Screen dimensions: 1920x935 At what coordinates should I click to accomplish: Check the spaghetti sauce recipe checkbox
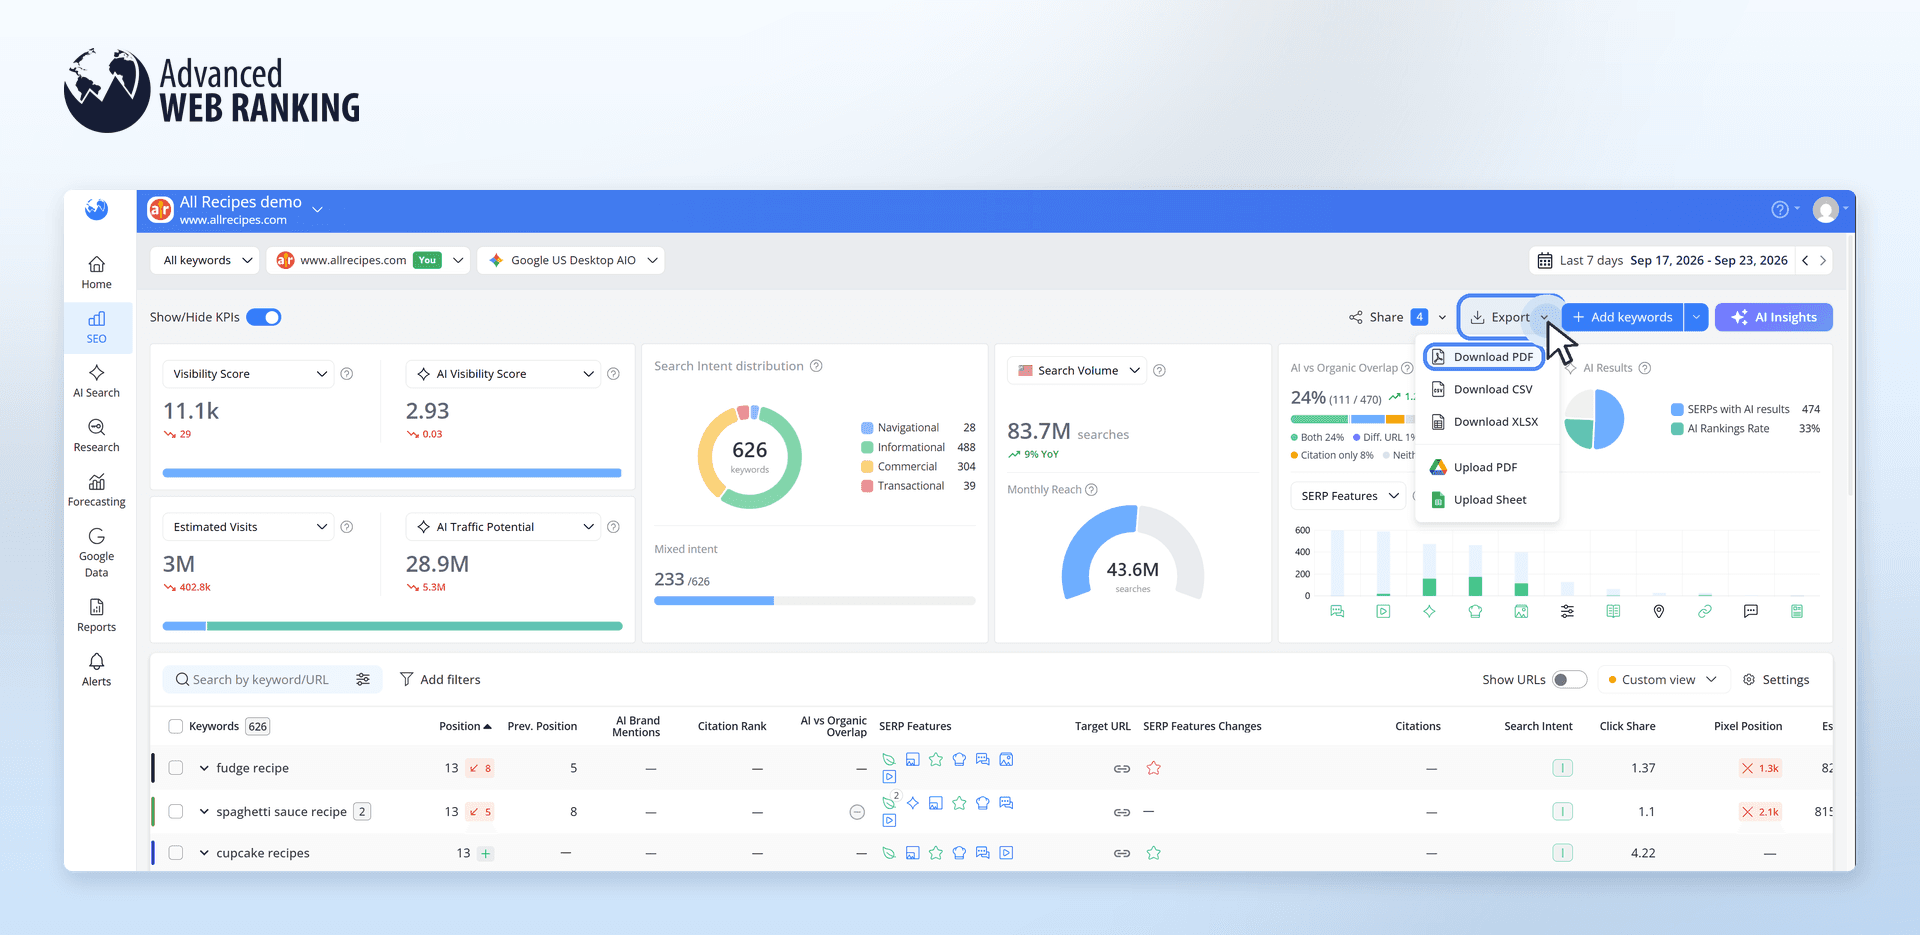(x=176, y=812)
